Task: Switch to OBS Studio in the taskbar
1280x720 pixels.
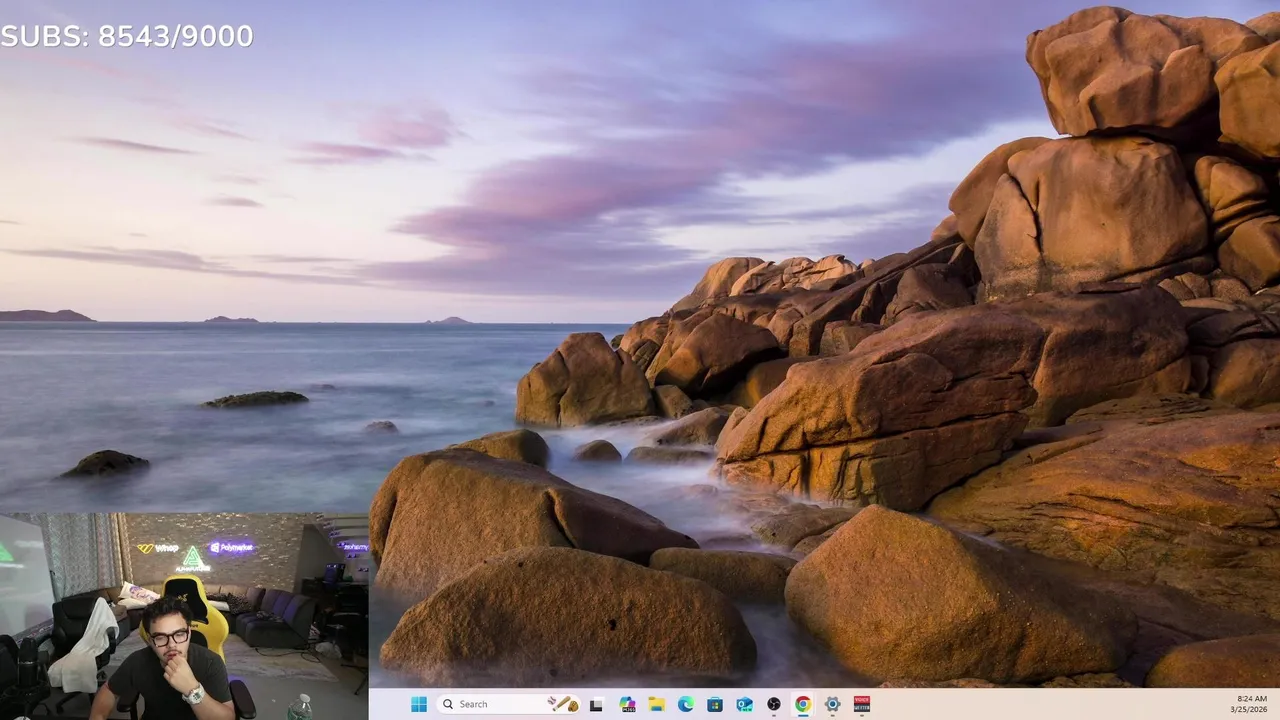Action: (773, 704)
